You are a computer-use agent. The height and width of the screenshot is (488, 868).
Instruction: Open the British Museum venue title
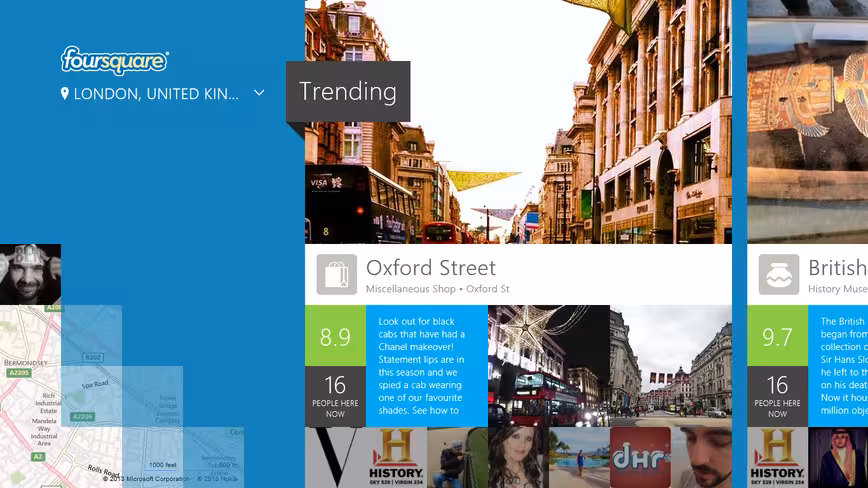pos(838,268)
